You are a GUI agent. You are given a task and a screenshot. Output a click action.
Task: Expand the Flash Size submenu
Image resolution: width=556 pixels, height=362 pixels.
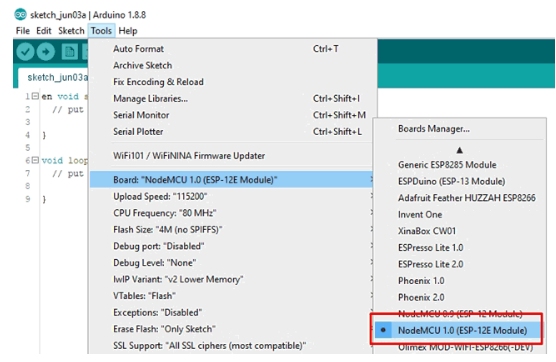point(231,230)
